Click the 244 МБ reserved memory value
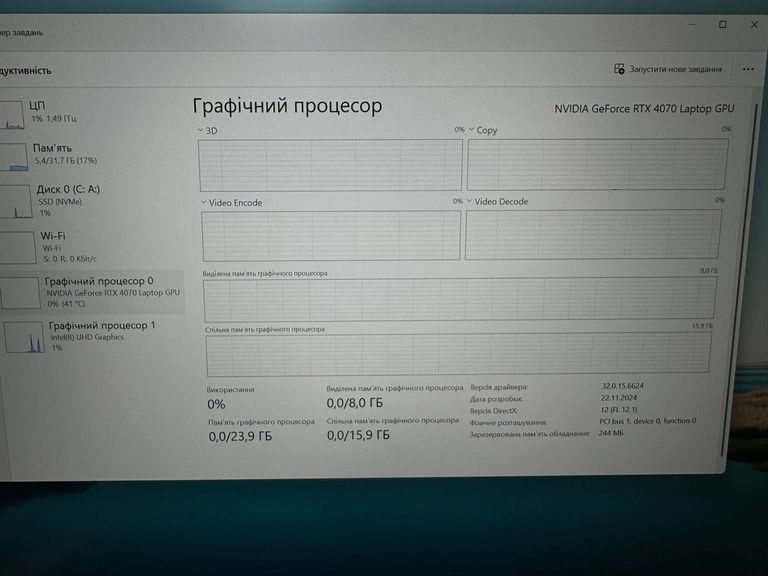The image size is (768, 576). click(611, 433)
